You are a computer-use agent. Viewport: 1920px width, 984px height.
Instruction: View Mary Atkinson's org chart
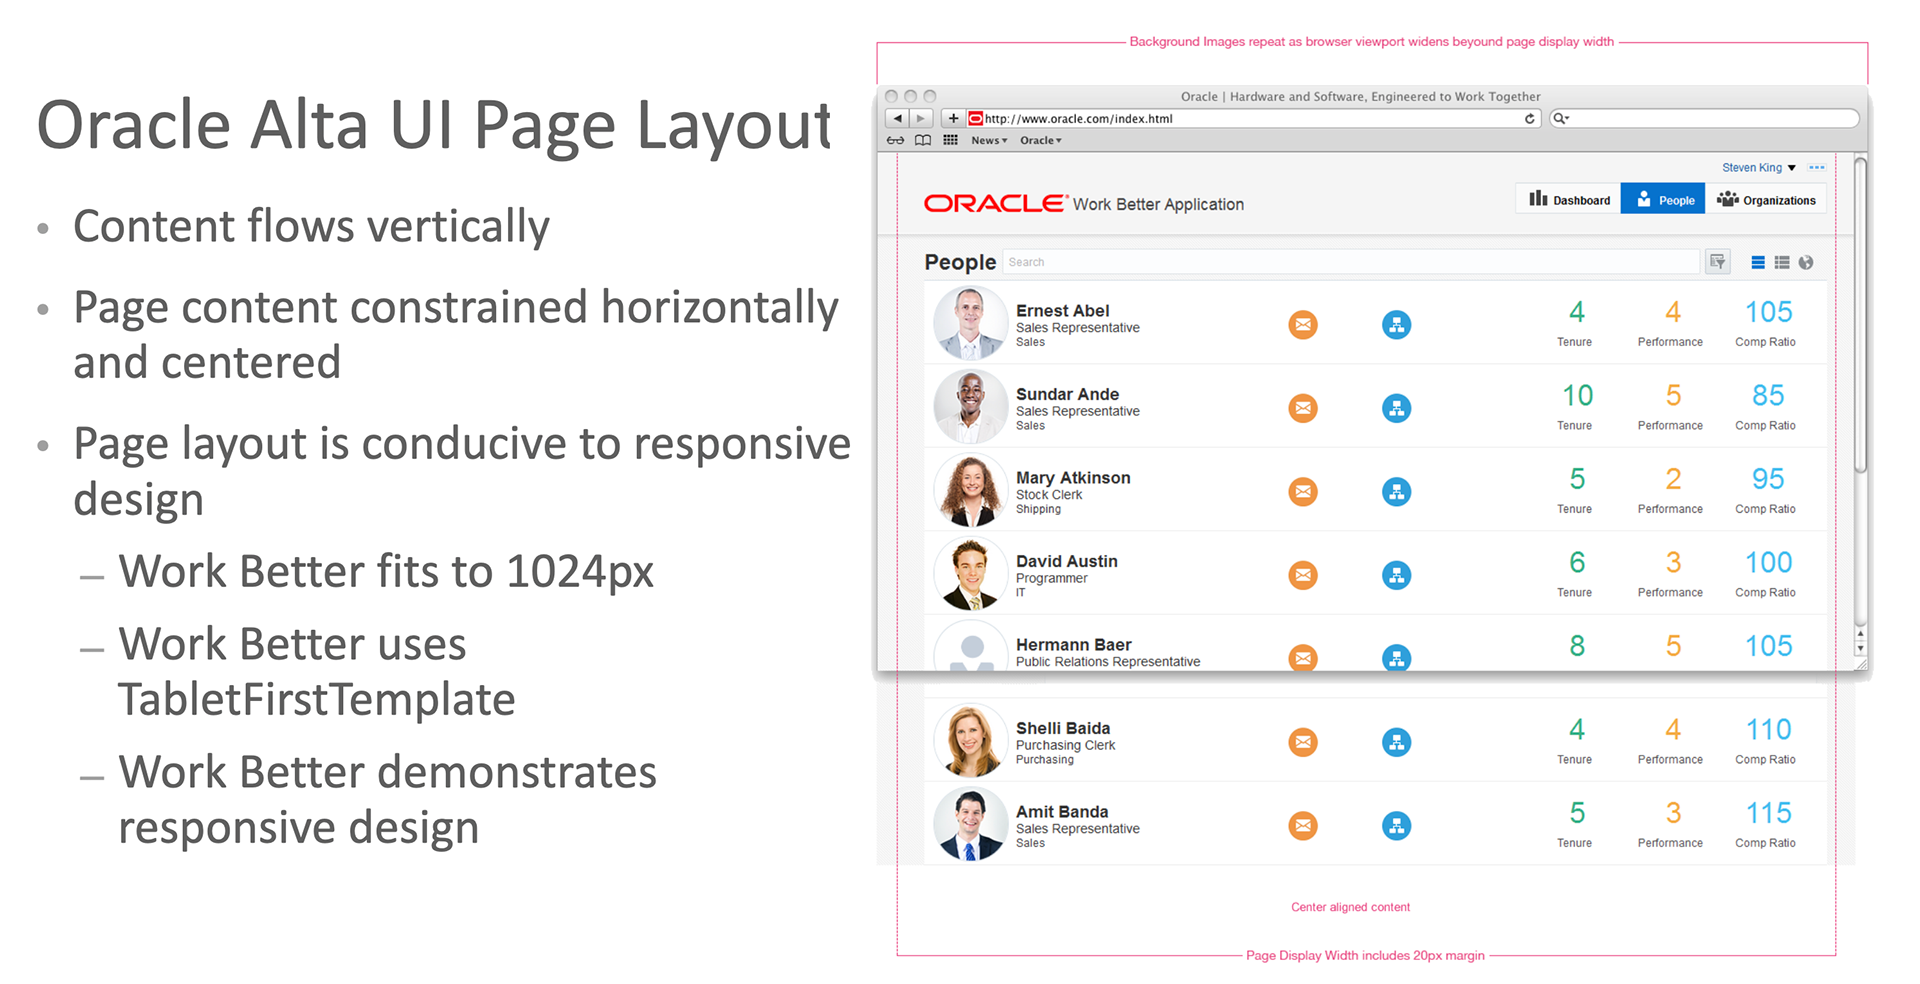click(x=1396, y=492)
